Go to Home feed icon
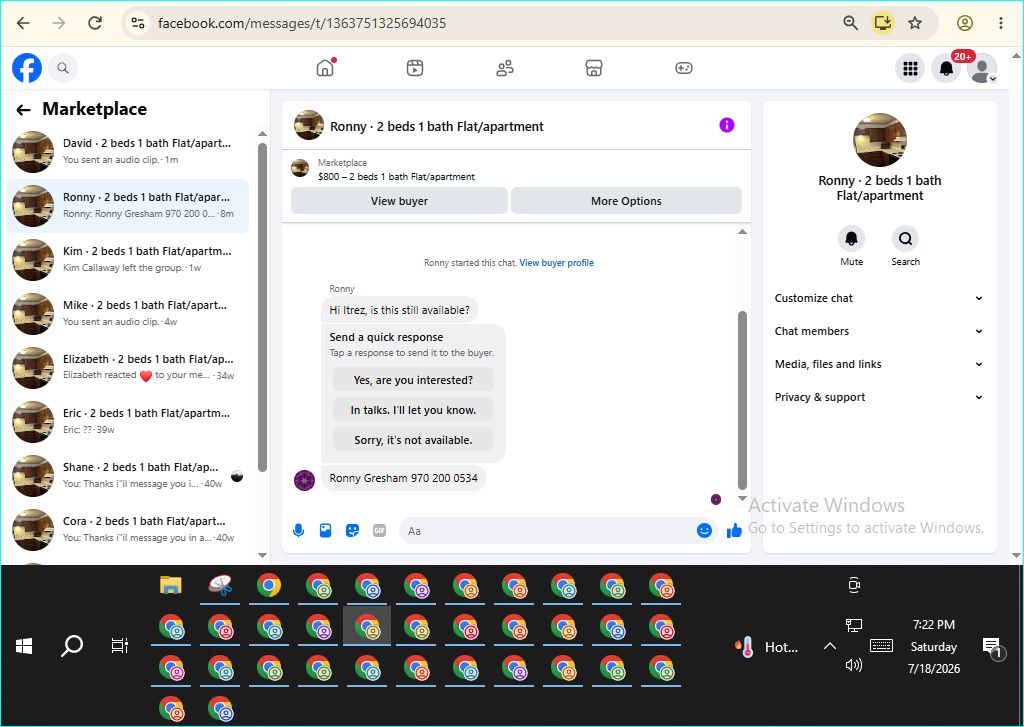The height and width of the screenshot is (727, 1024). click(325, 67)
